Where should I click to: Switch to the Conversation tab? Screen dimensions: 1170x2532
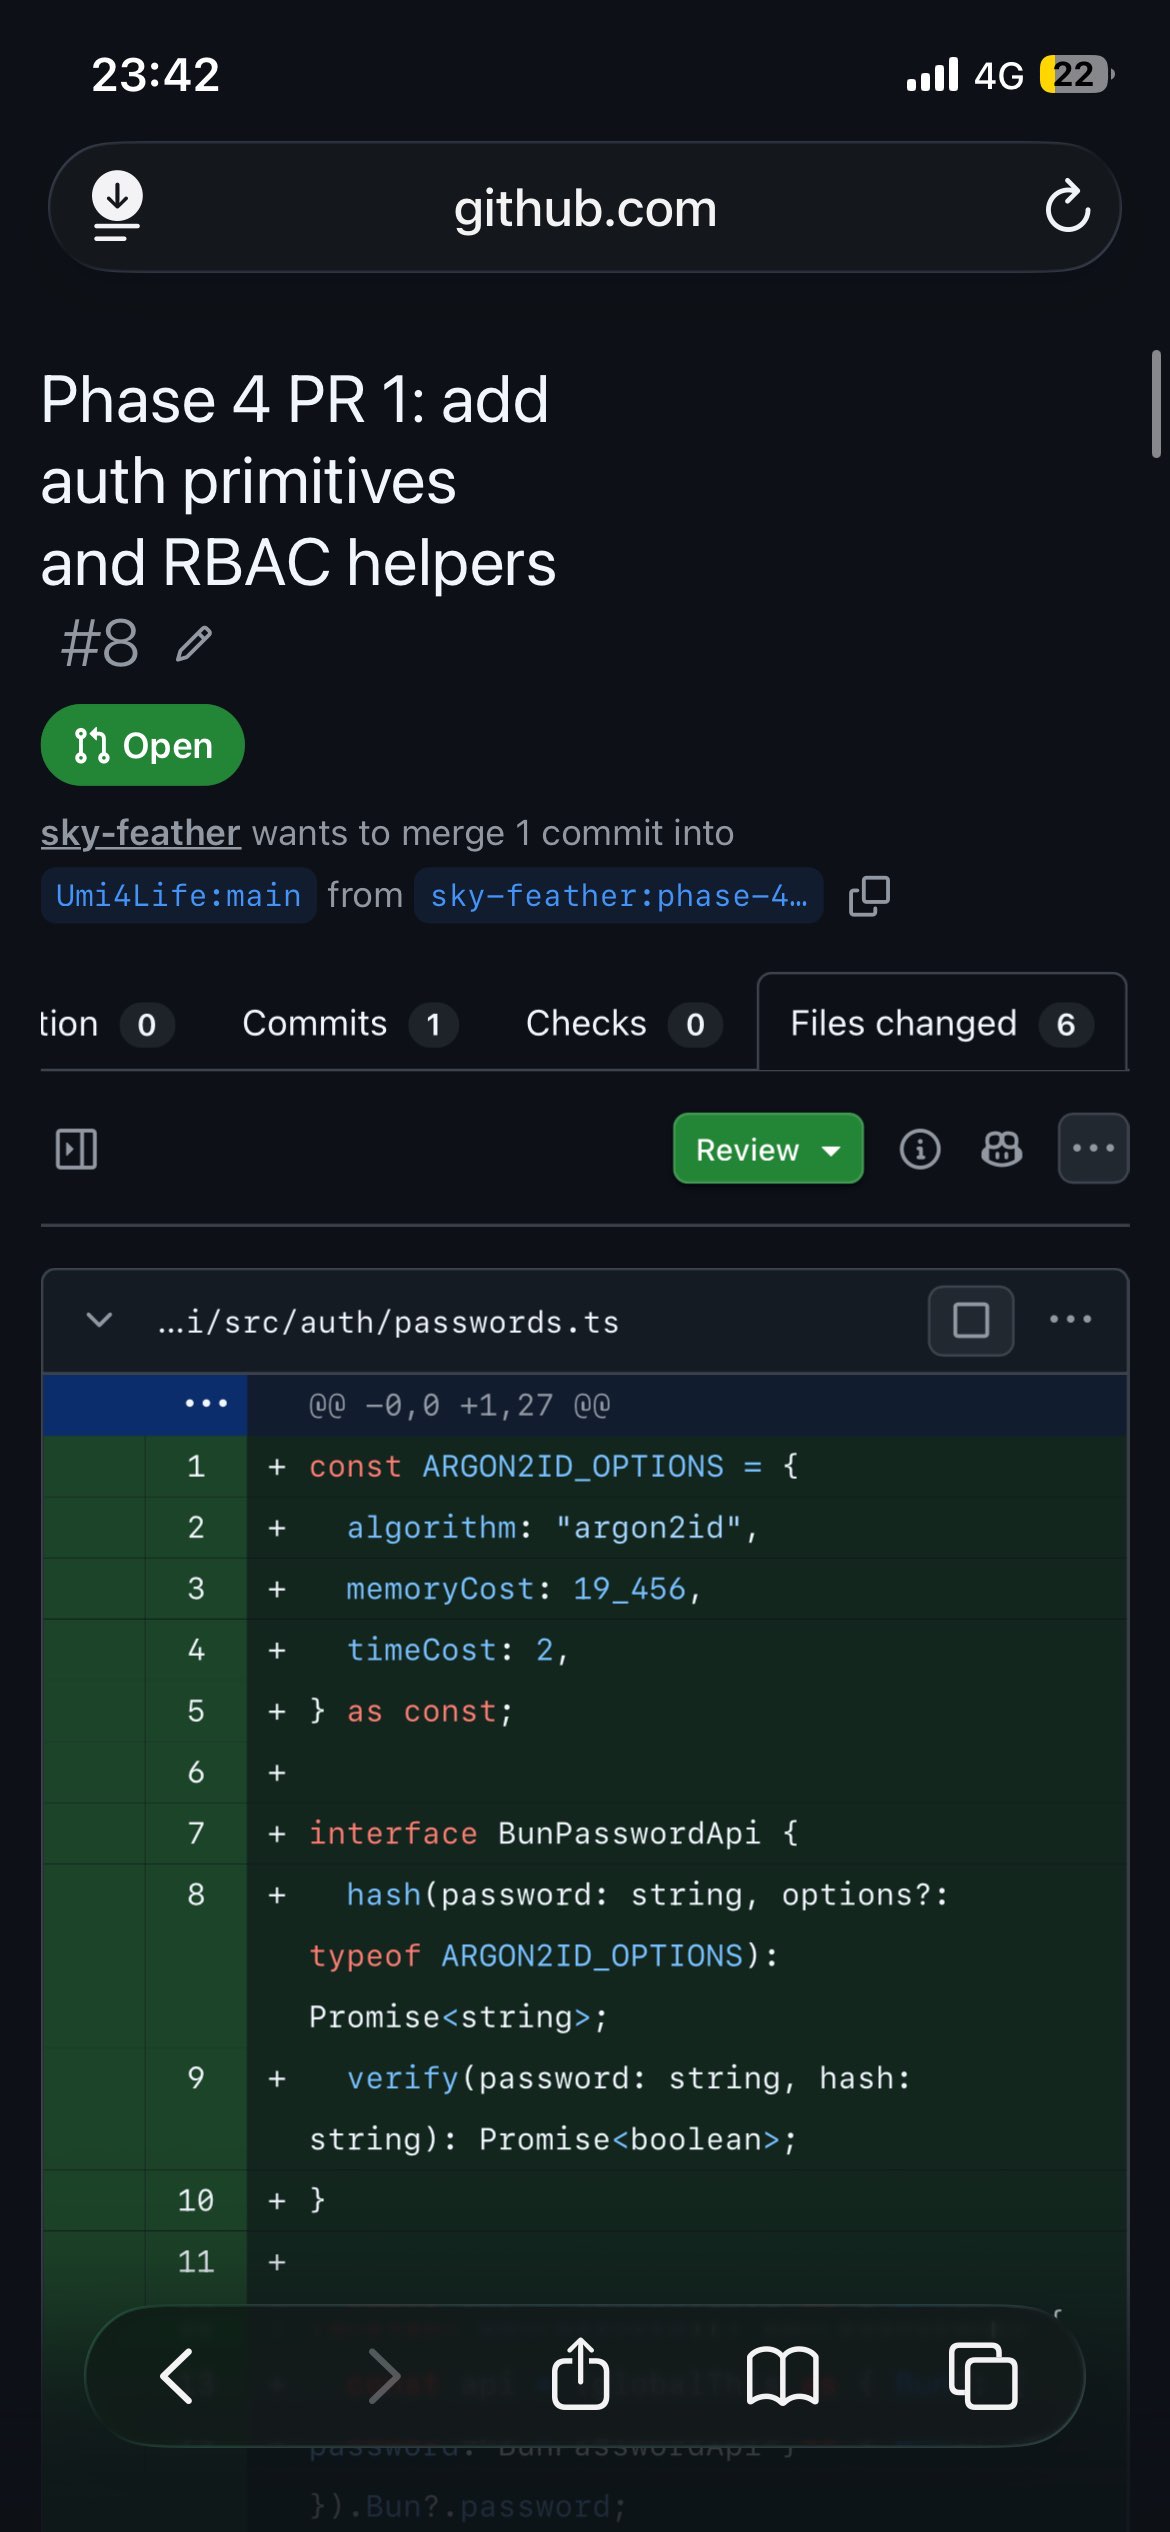[107, 1023]
